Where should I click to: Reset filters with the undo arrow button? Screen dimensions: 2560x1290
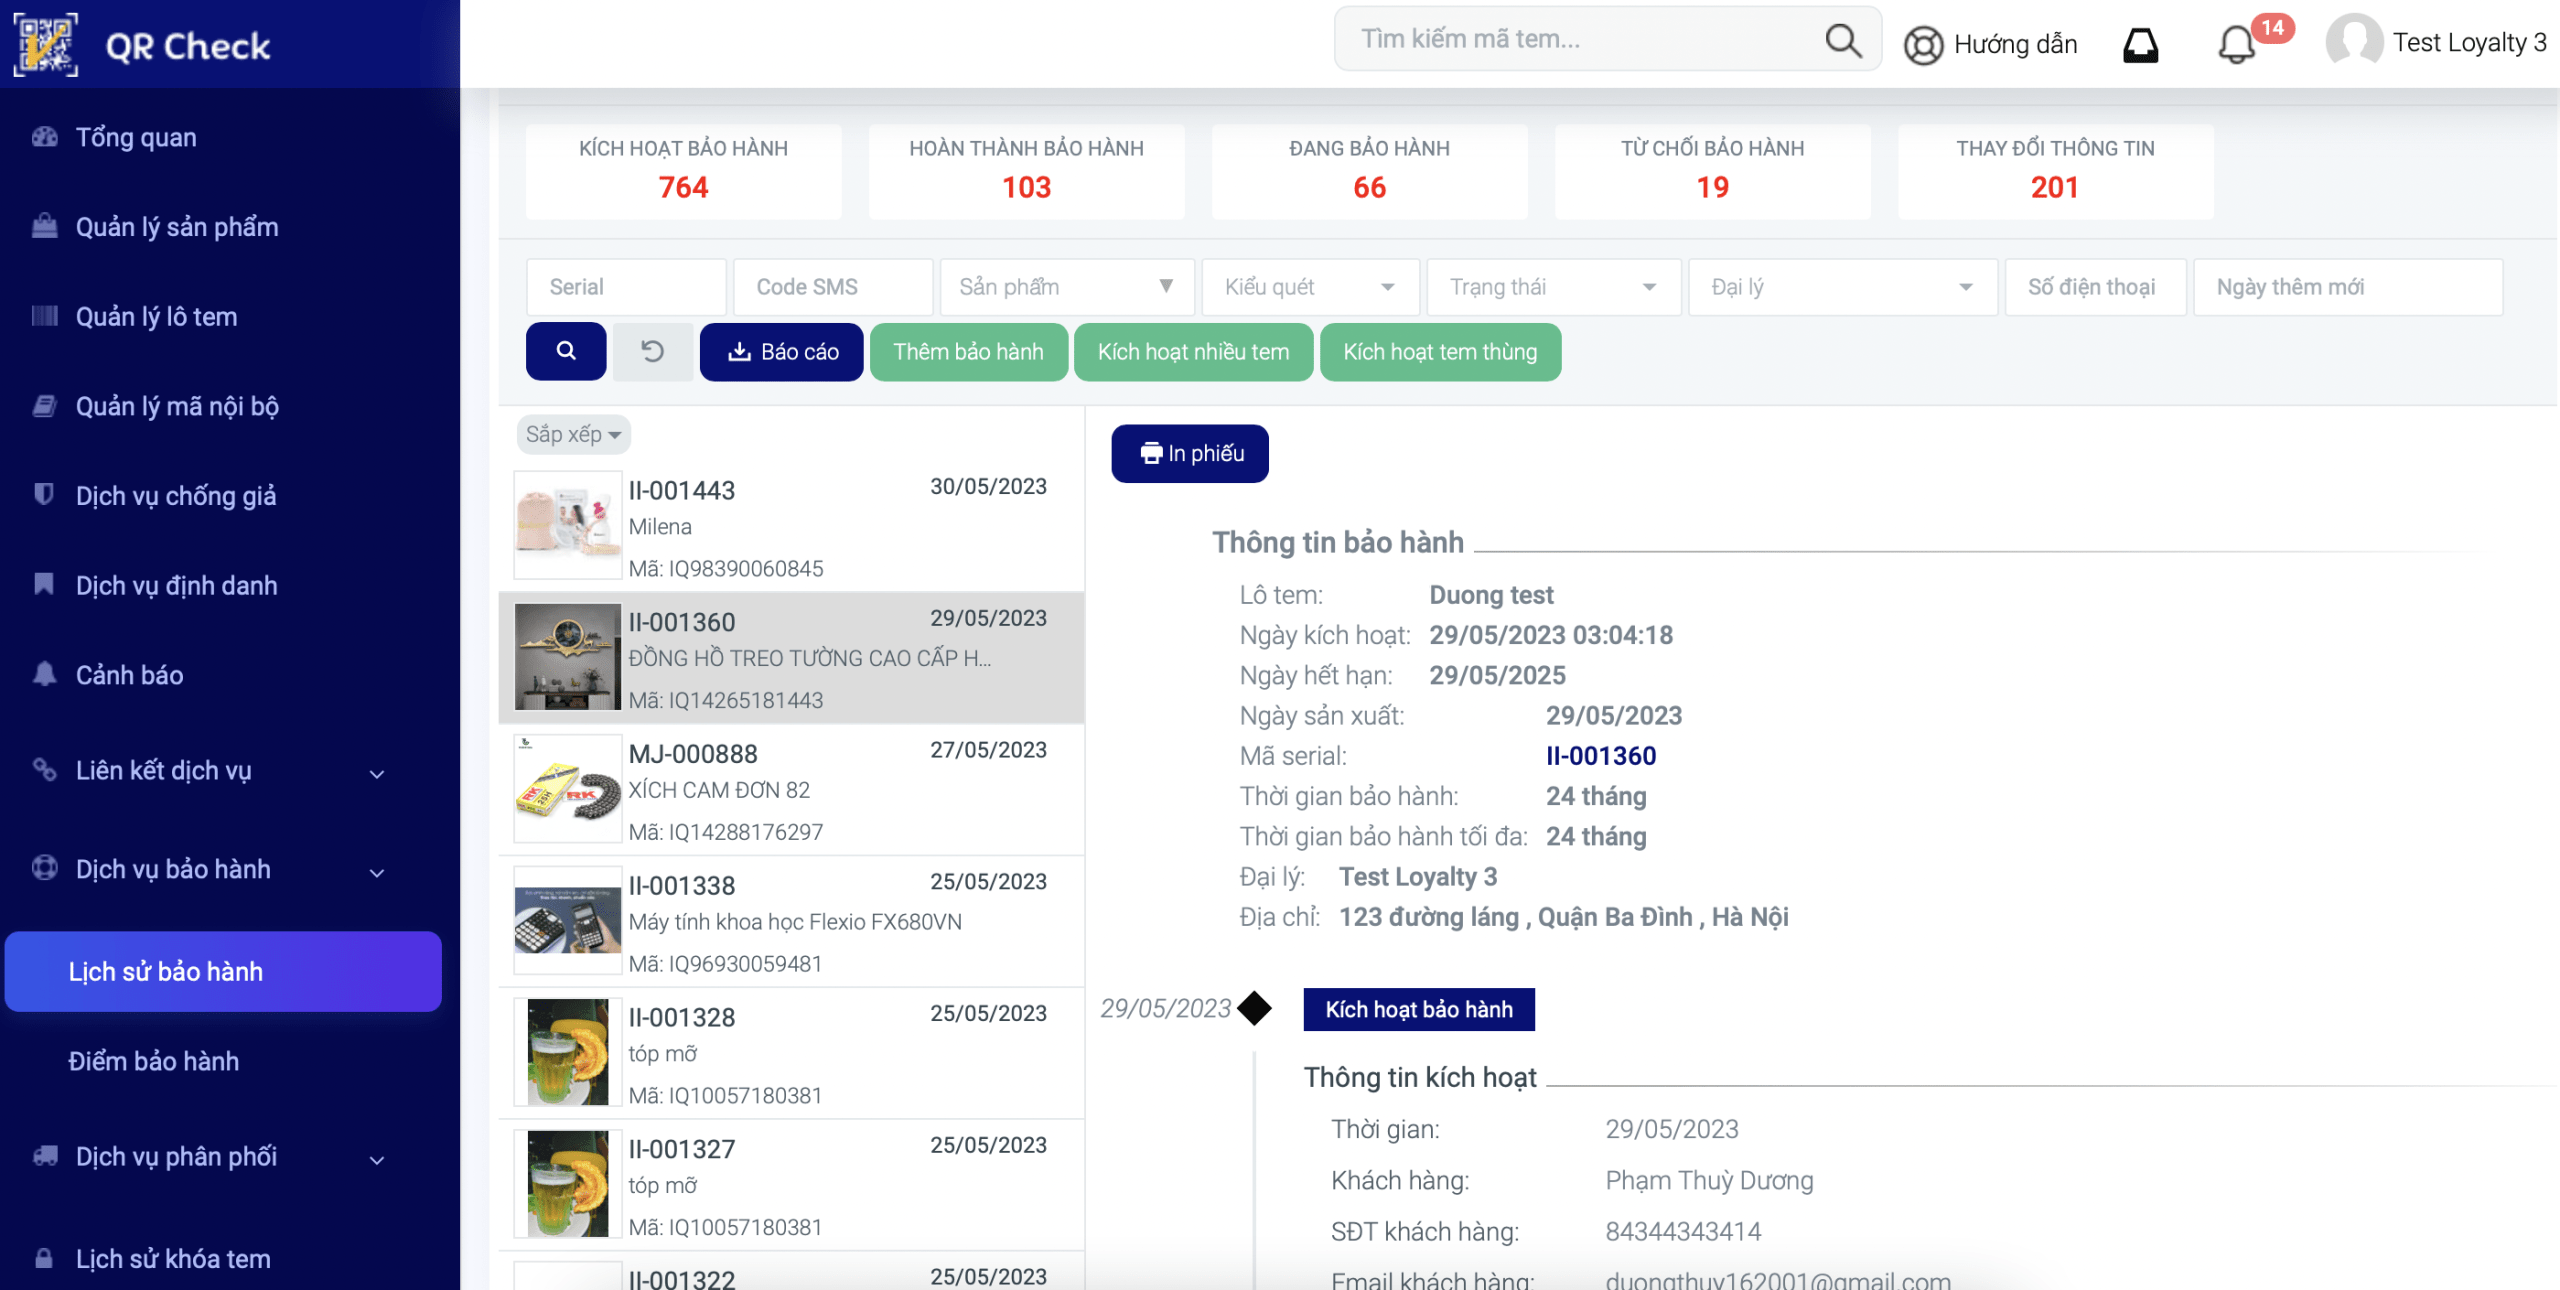652,351
